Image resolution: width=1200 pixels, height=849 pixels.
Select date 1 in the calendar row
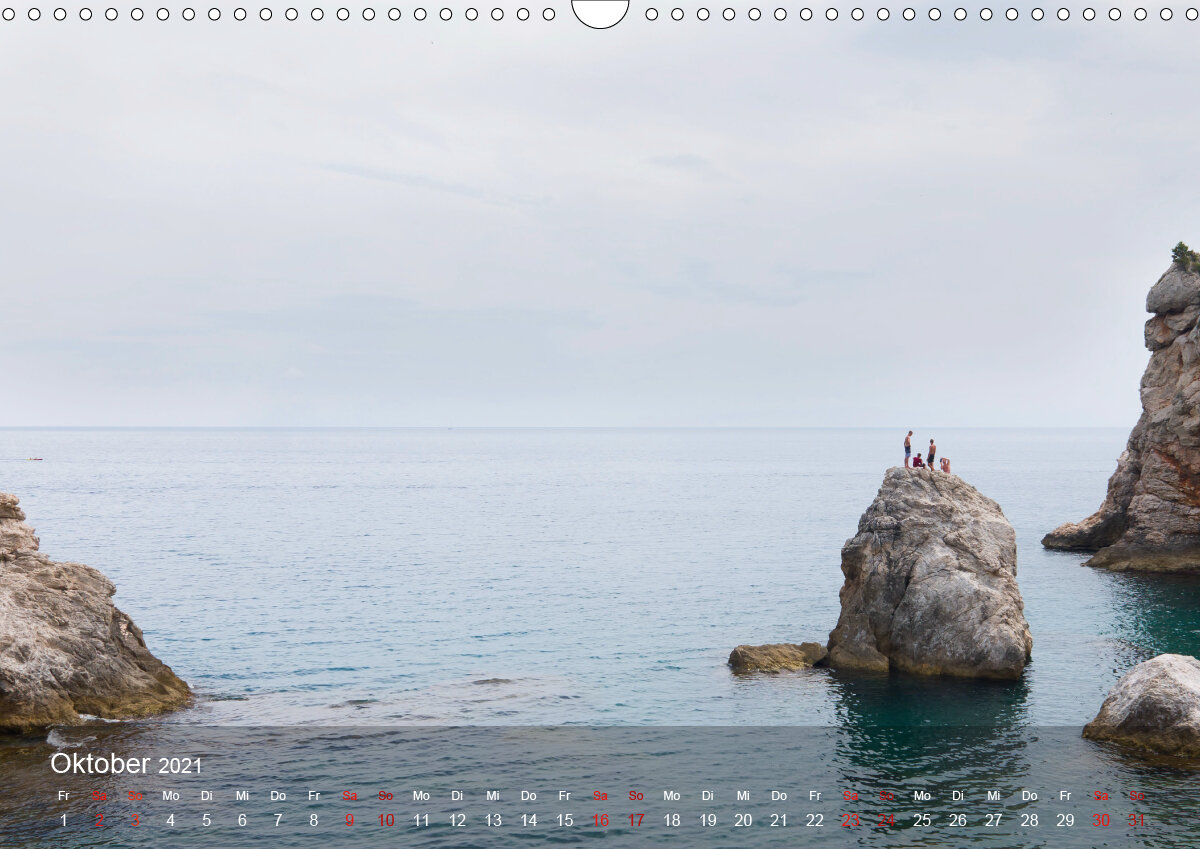pos(63,820)
